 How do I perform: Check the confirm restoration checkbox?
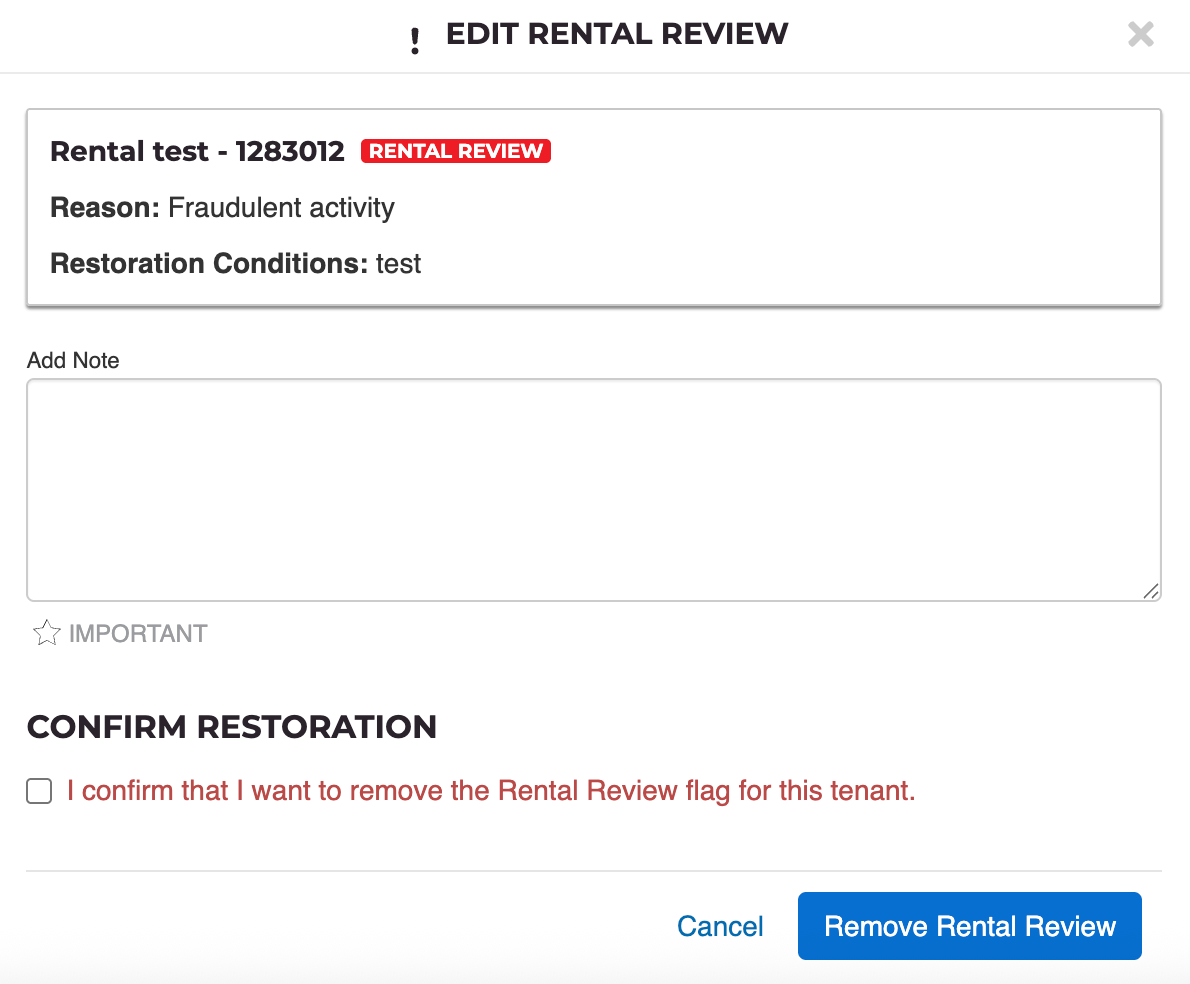click(39, 792)
